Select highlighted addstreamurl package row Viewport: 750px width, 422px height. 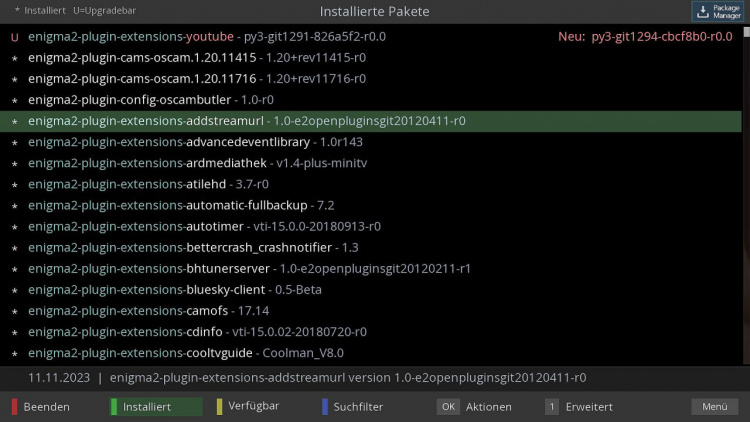[x=371, y=121]
